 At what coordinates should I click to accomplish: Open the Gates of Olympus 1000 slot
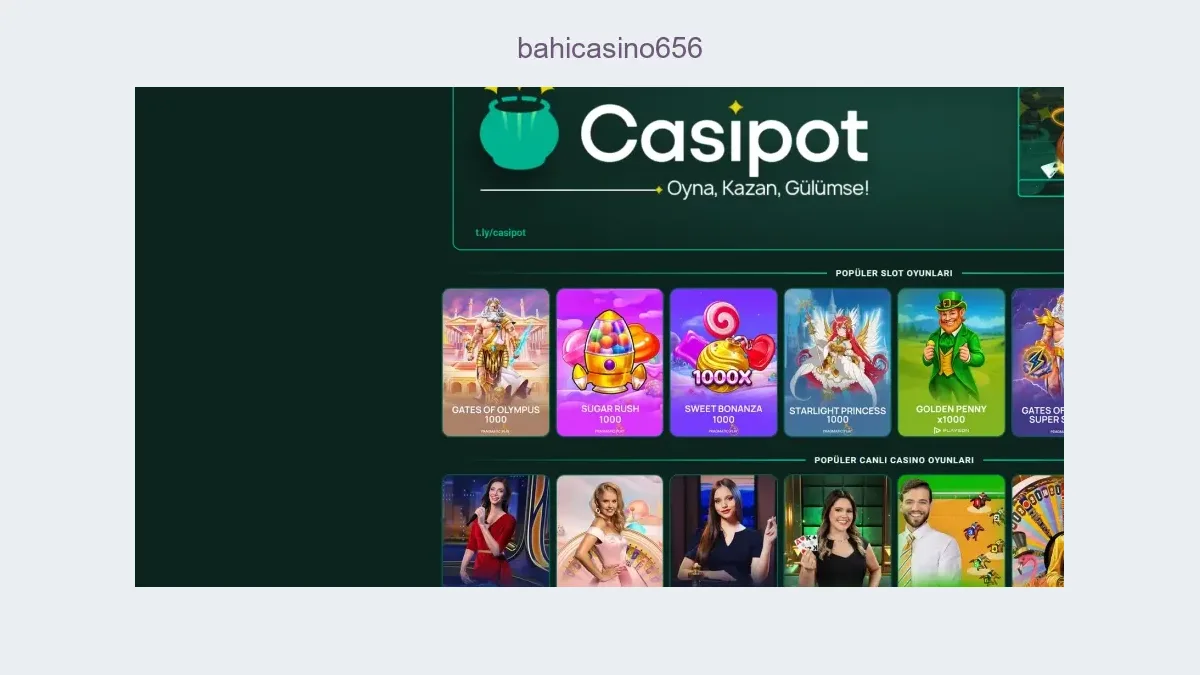point(496,362)
